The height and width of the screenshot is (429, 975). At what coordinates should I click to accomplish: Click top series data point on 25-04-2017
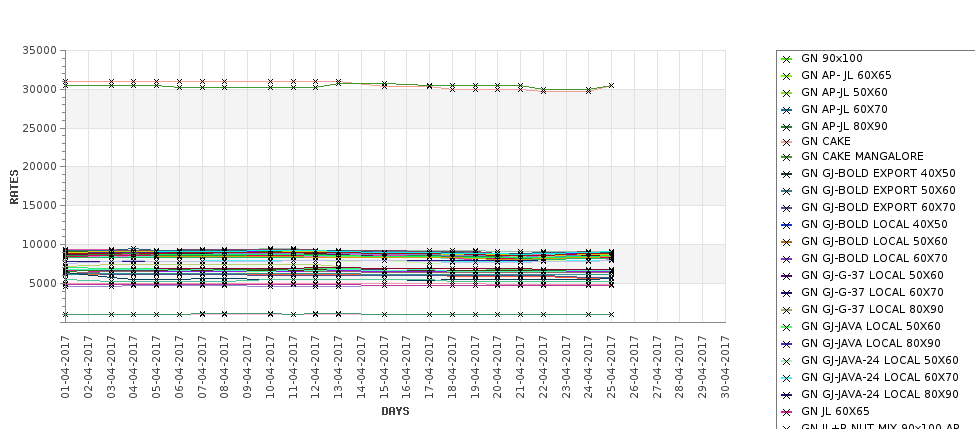[x=612, y=85]
